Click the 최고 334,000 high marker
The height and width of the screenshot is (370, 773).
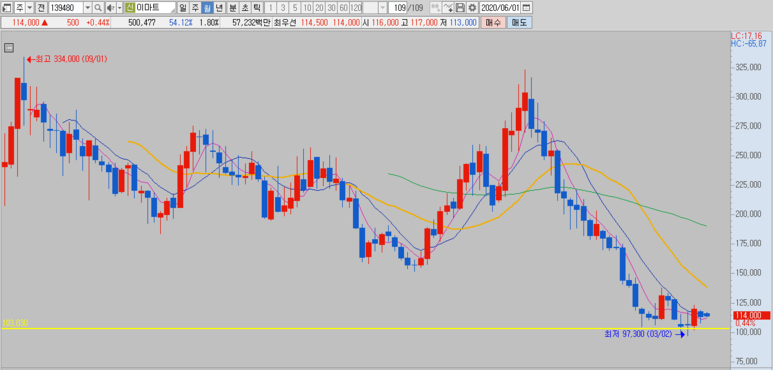67,59
